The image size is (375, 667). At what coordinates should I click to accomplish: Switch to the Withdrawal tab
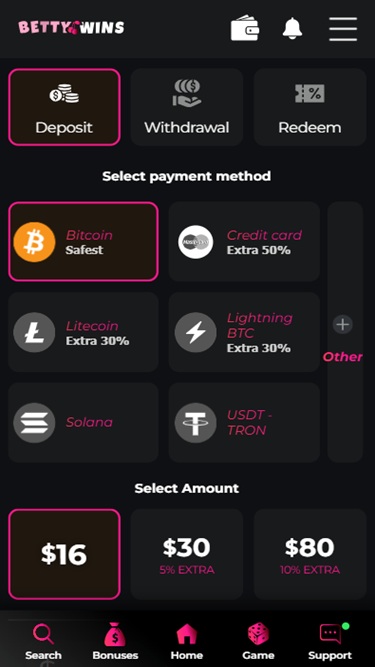pyautogui.click(x=187, y=107)
